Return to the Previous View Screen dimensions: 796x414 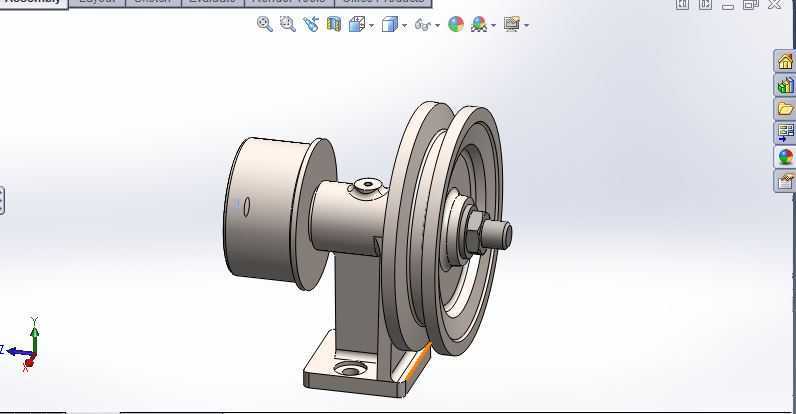(x=311, y=24)
